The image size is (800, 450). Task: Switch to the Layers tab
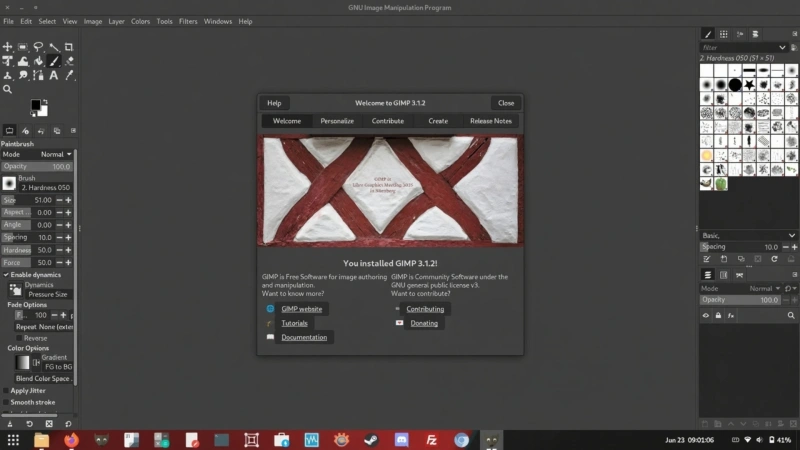click(708, 275)
